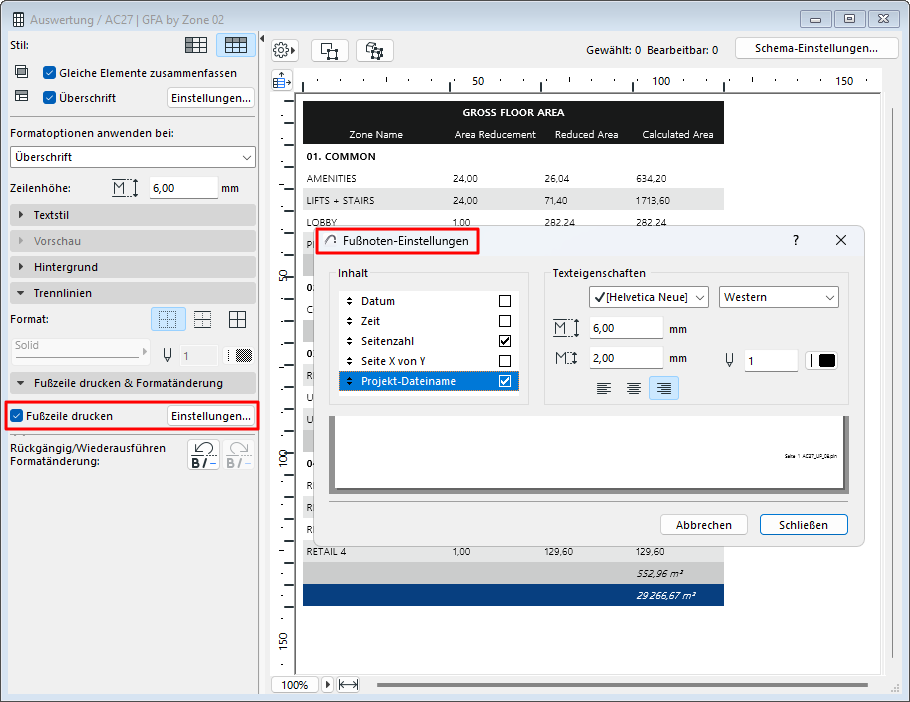The width and height of the screenshot is (910, 702).
Task: Open the Western script dropdown
Action: tap(778, 297)
